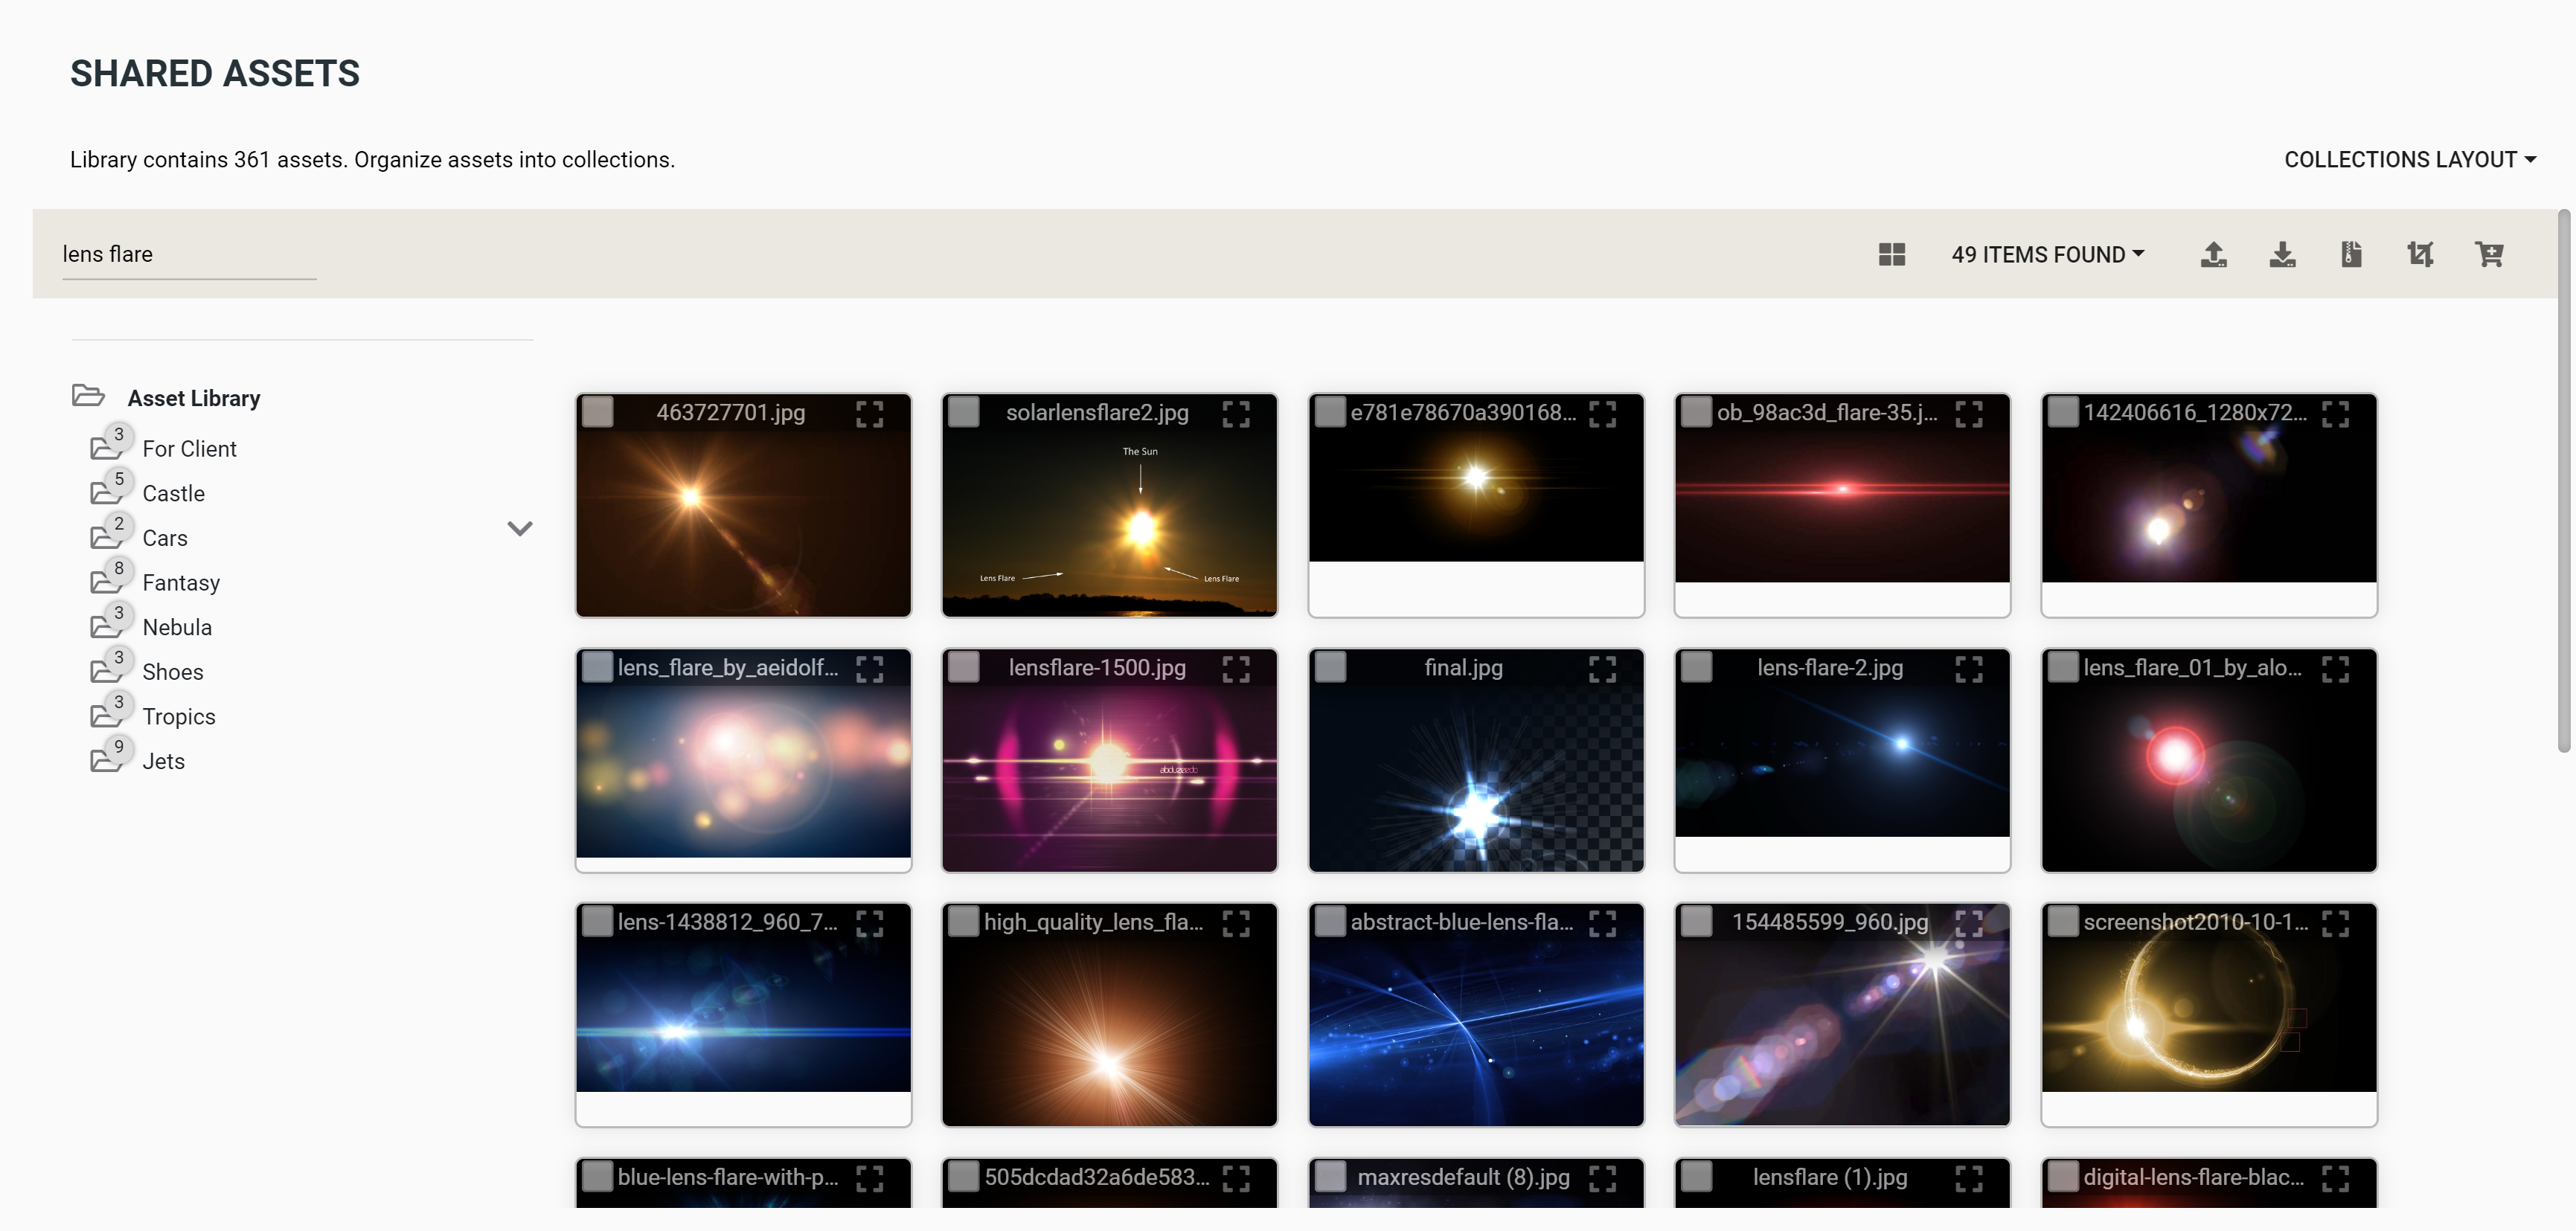Open the Shoes collection

tap(173, 672)
